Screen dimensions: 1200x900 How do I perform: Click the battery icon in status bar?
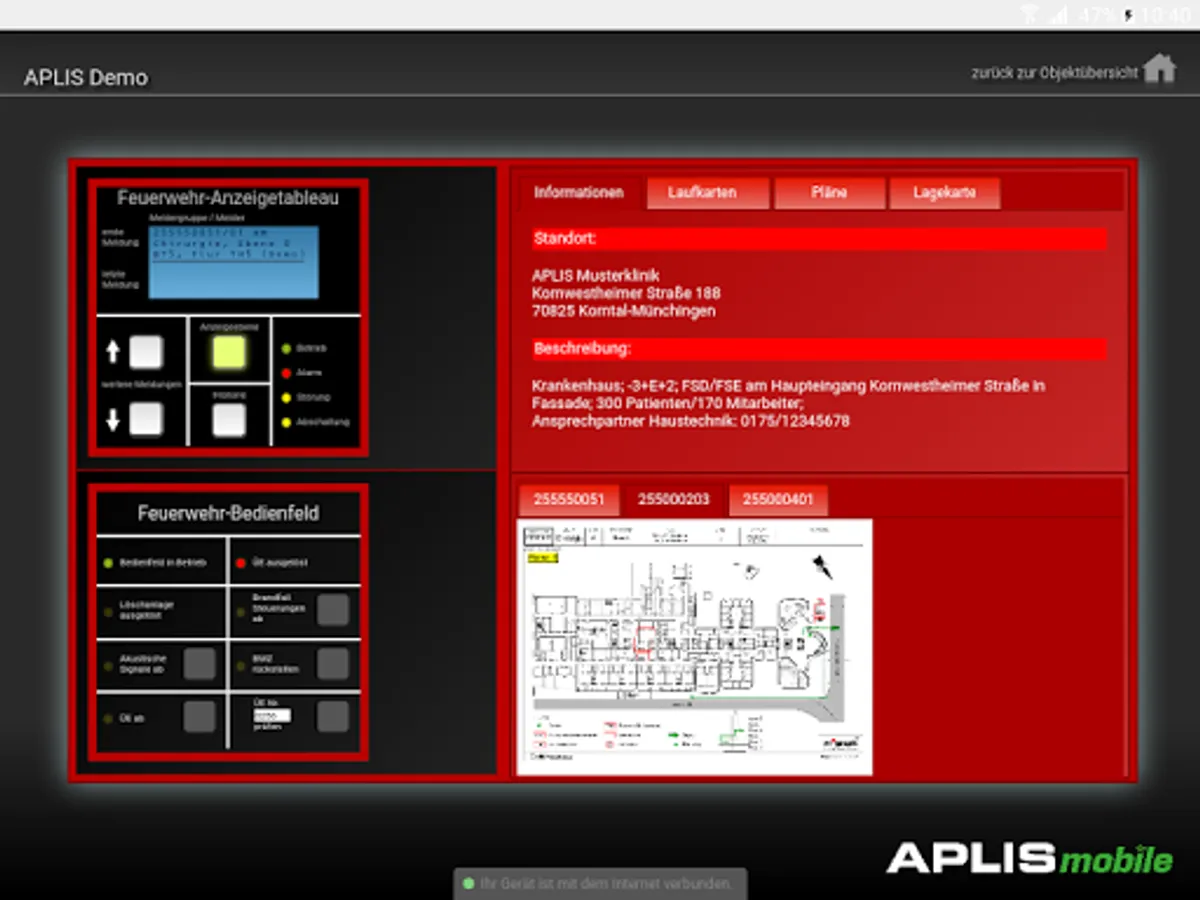[1130, 15]
